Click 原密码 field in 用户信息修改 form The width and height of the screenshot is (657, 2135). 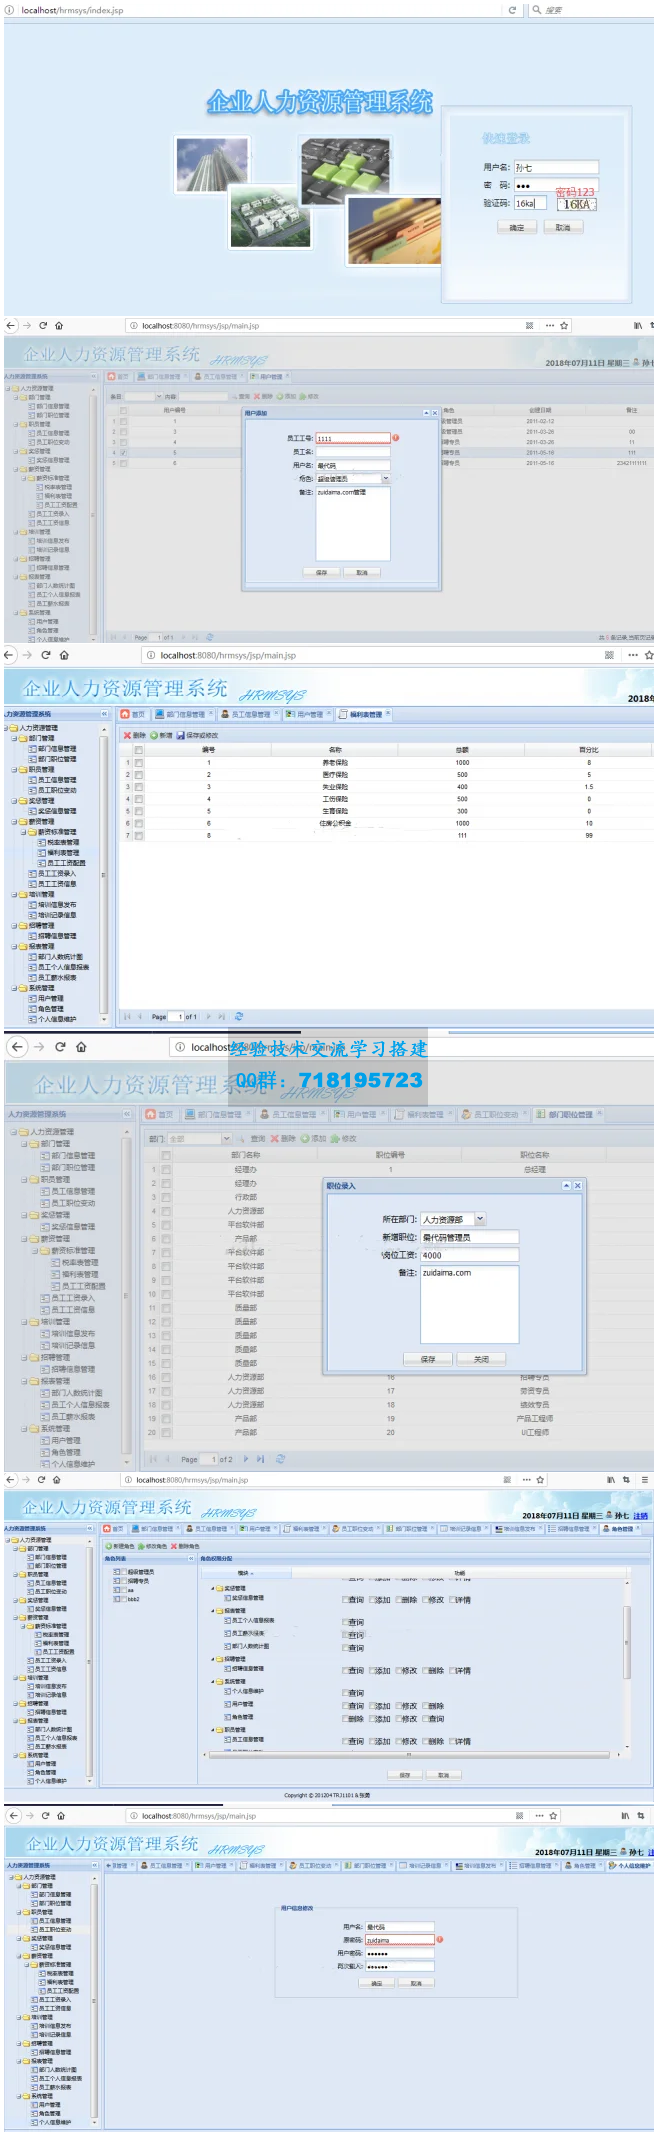click(400, 1940)
